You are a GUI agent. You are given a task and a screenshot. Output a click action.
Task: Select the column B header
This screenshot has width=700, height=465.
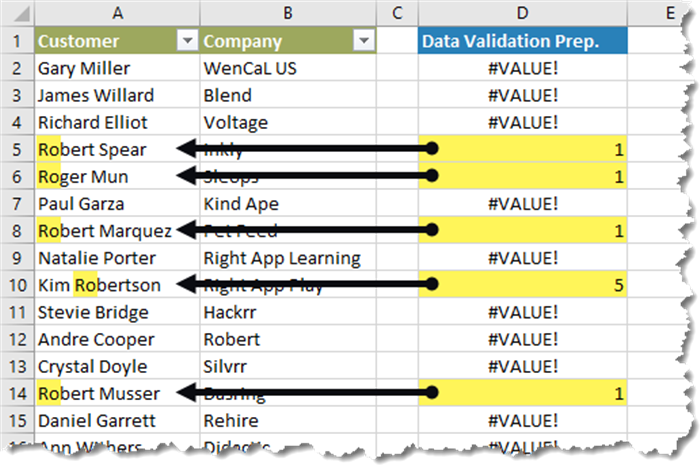pos(287,13)
